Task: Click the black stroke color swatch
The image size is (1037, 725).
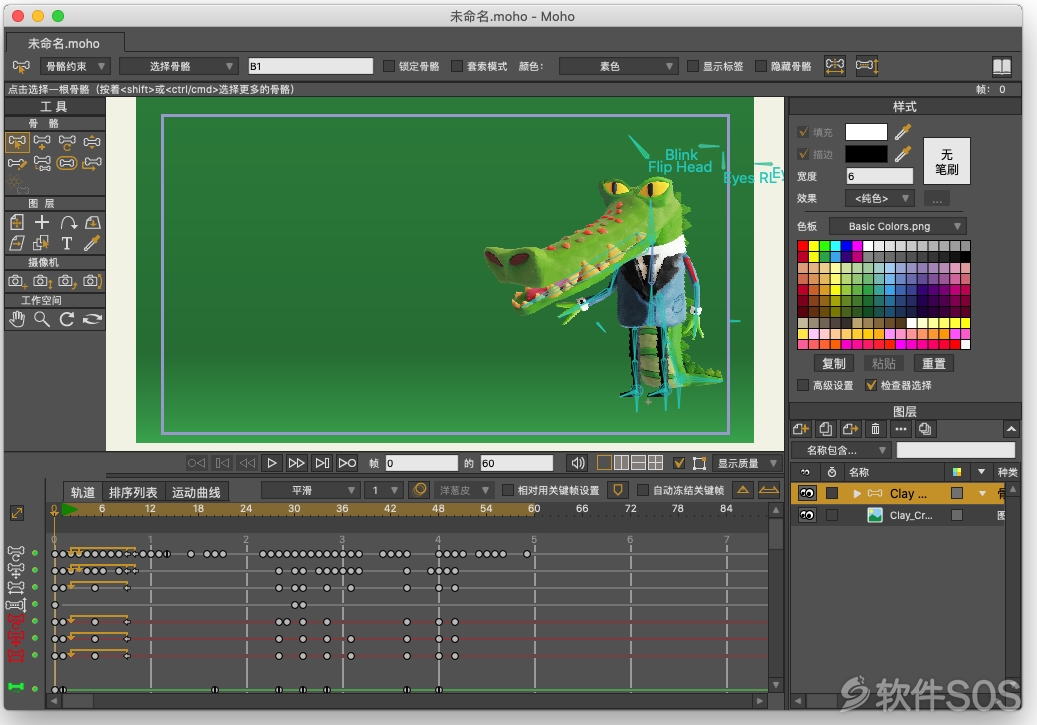Action: pos(866,154)
